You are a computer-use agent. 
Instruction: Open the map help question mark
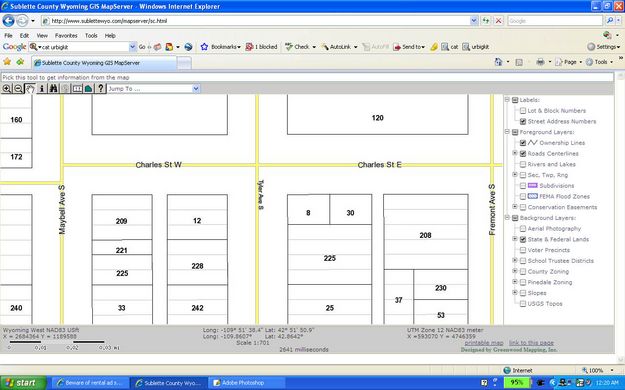100,89
